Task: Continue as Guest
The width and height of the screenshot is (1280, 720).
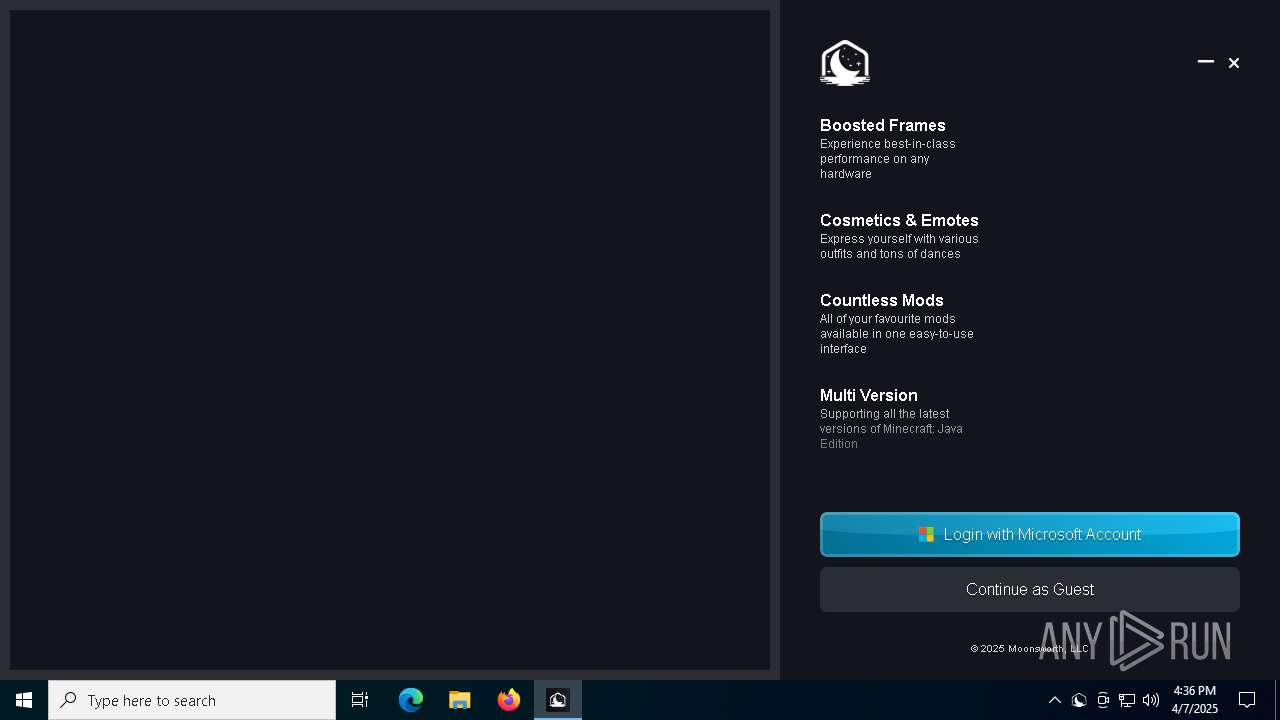Action: point(1030,589)
